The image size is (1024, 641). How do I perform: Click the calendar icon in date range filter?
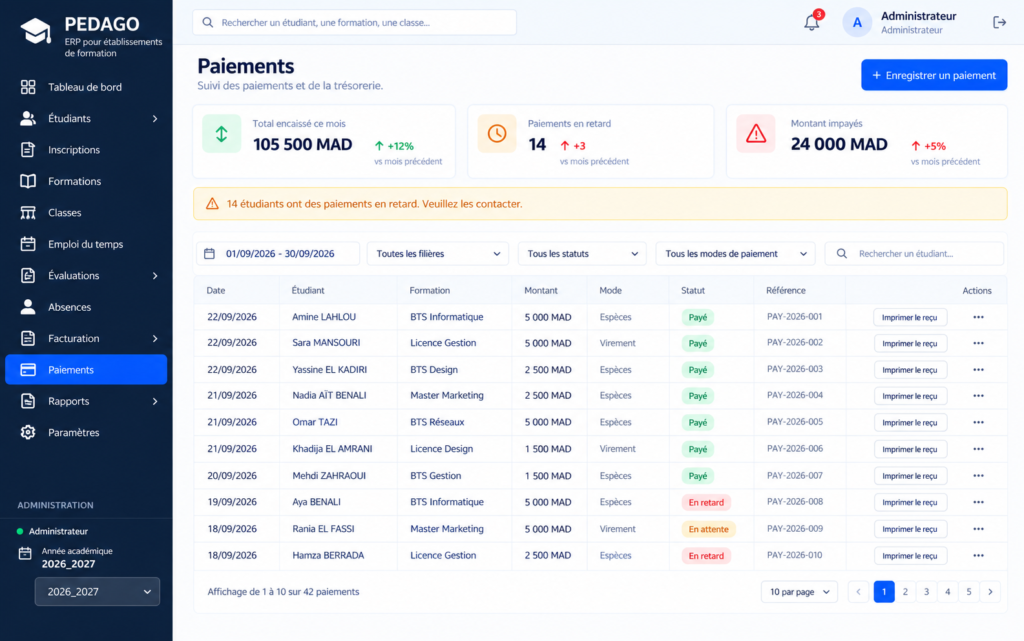point(209,253)
